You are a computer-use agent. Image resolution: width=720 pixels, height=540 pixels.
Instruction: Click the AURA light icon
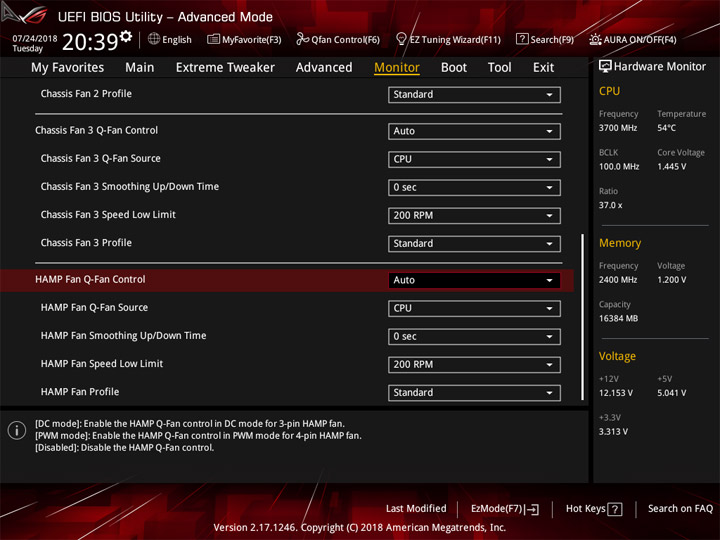pyautogui.click(x=595, y=39)
